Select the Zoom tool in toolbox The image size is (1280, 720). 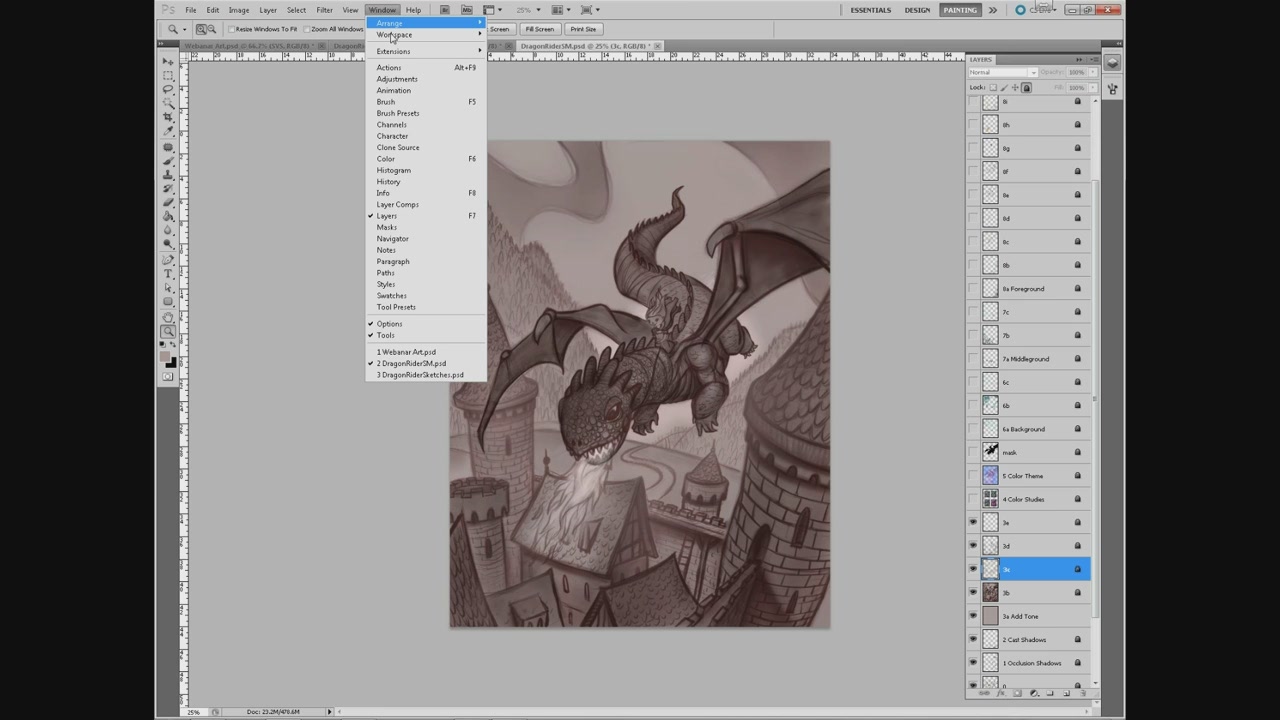(x=168, y=332)
